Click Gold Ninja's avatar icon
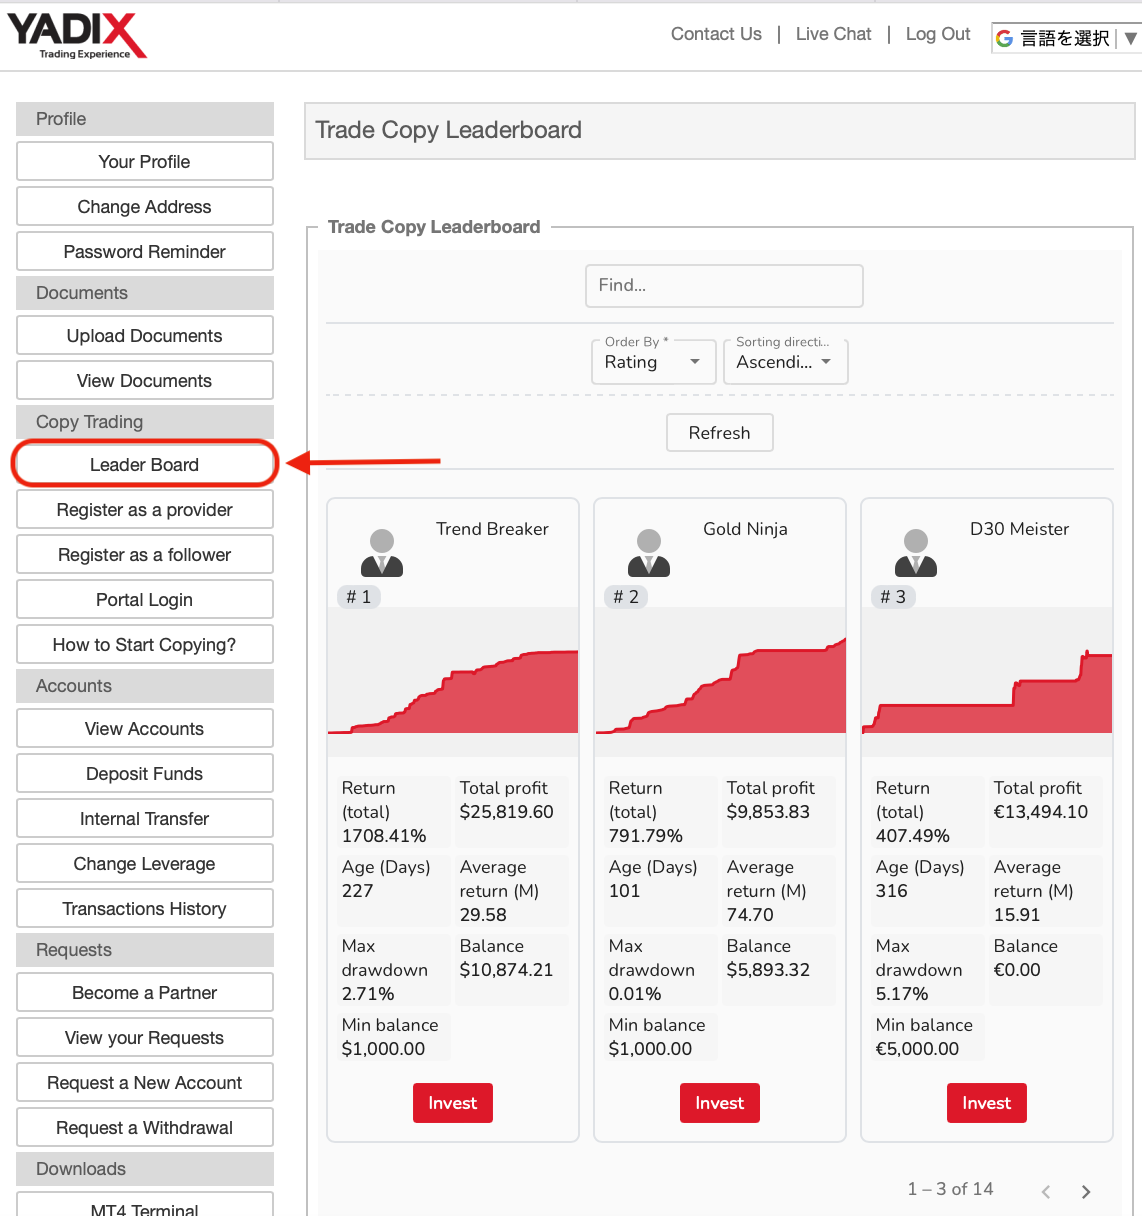This screenshot has height=1216, width=1142. (649, 553)
